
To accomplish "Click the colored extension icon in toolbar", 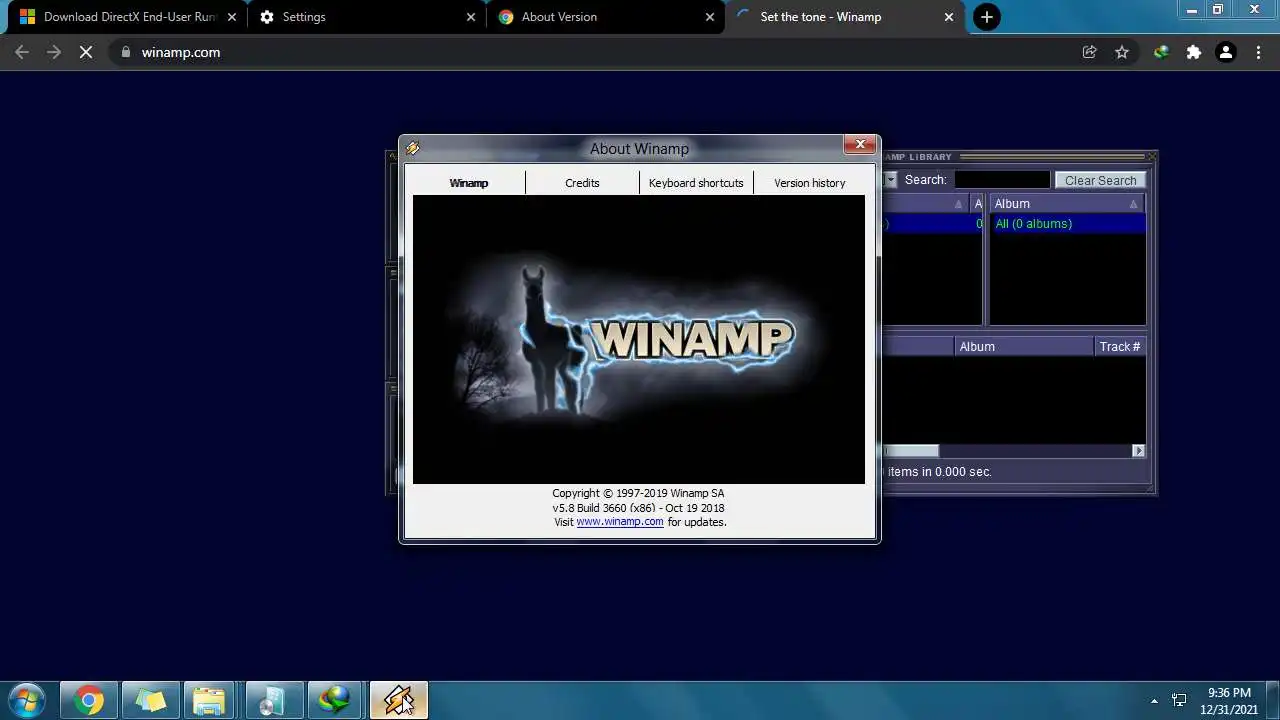I will coord(1161,52).
